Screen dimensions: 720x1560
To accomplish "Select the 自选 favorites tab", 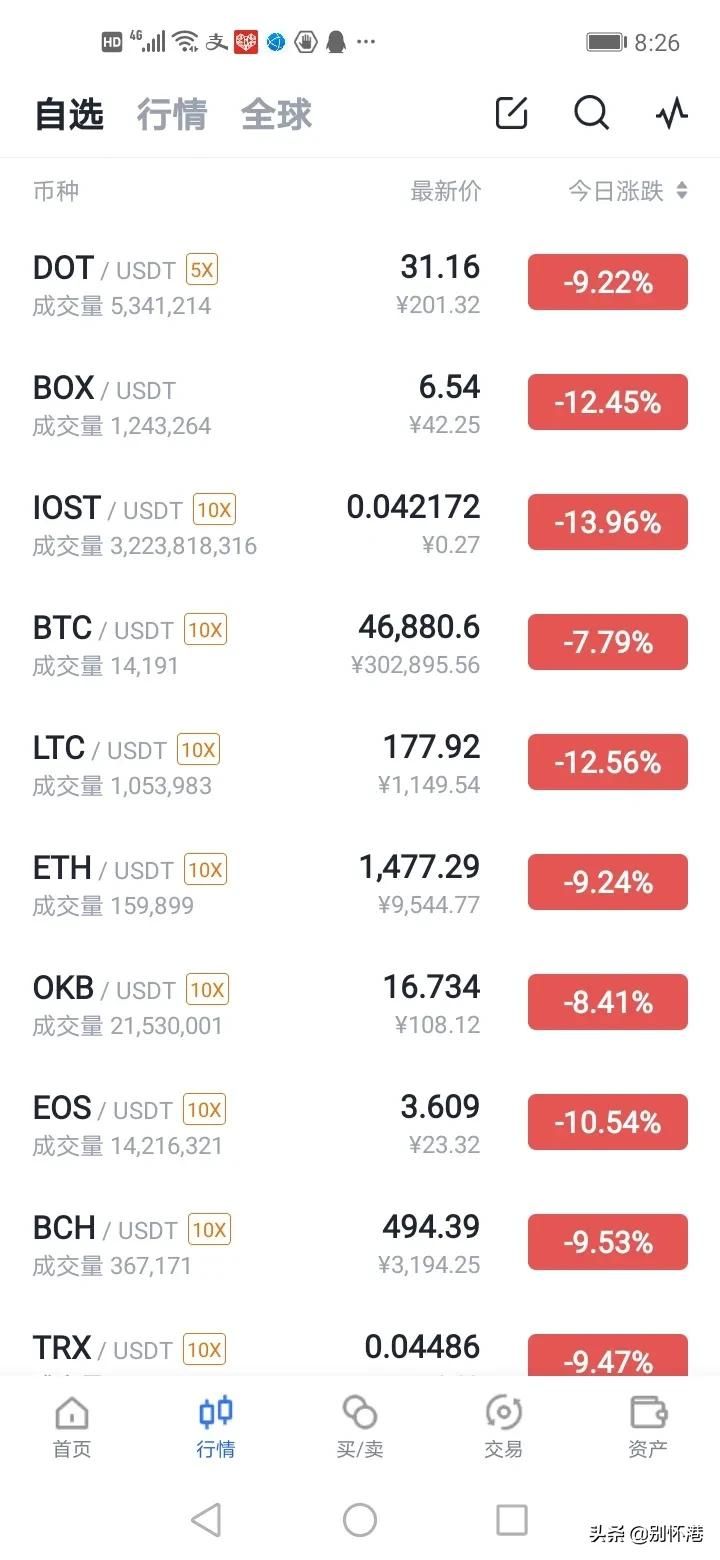I will (x=69, y=115).
